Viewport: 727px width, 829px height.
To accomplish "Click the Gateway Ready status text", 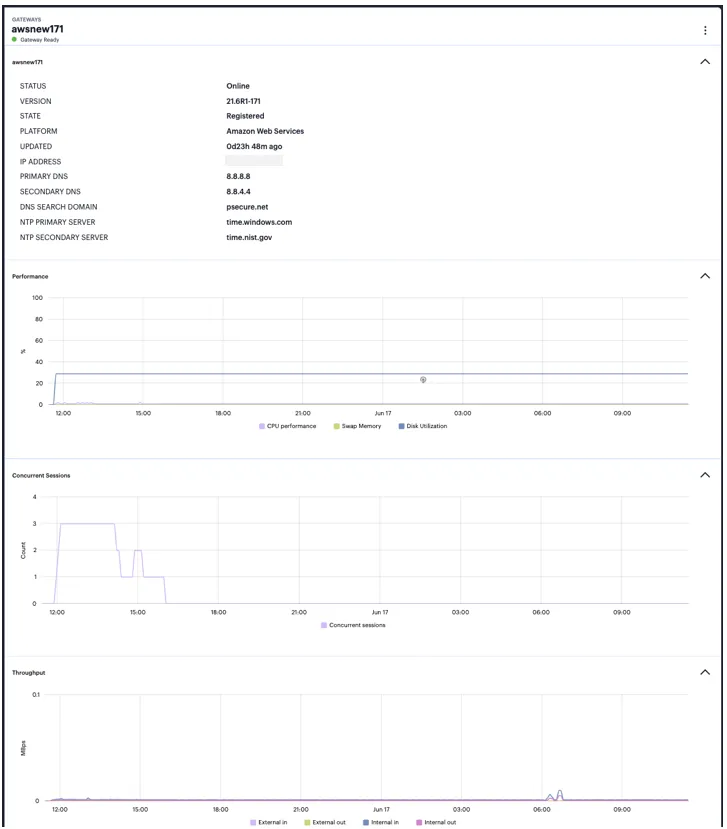I will [40, 40].
